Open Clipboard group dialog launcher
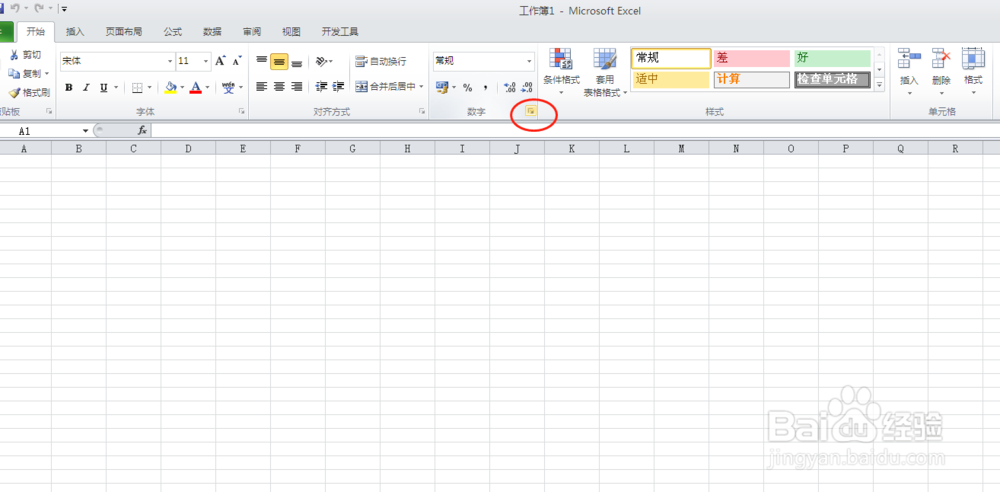This screenshot has width=1000, height=492. [x=49, y=112]
